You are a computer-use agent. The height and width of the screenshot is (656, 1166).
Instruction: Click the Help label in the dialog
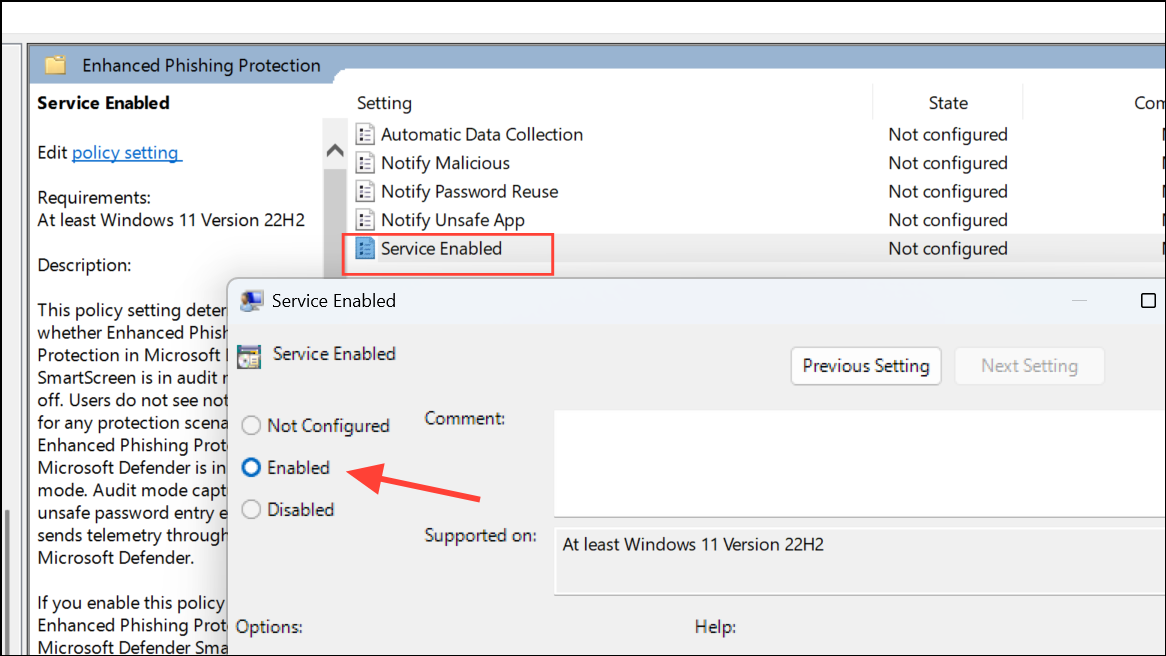tap(715, 627)
